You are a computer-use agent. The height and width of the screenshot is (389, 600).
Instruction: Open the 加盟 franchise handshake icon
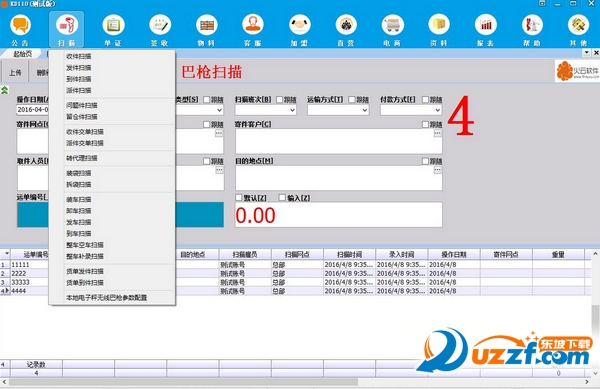coord(300,25)
